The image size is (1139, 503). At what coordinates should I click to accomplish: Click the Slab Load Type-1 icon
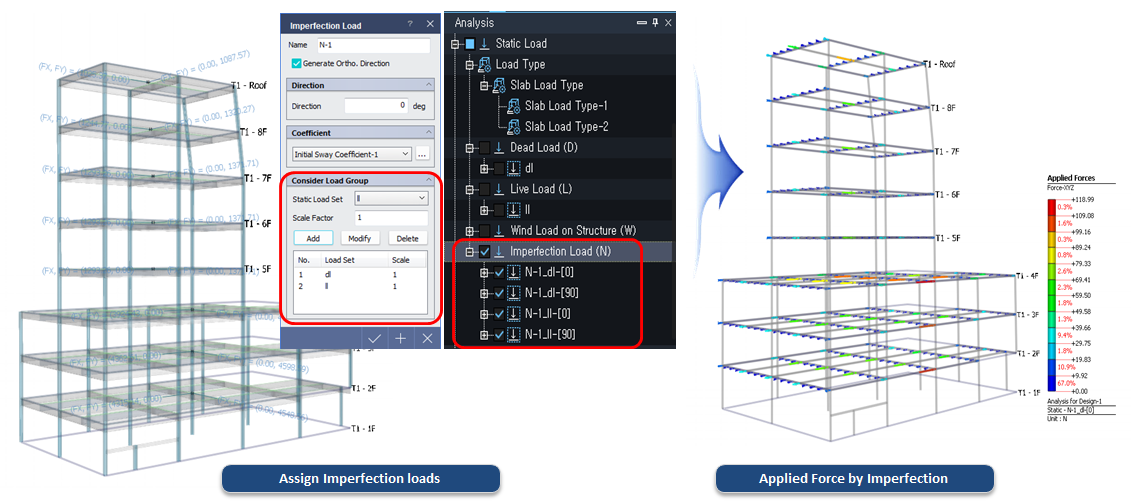click(x=514, y=106)
